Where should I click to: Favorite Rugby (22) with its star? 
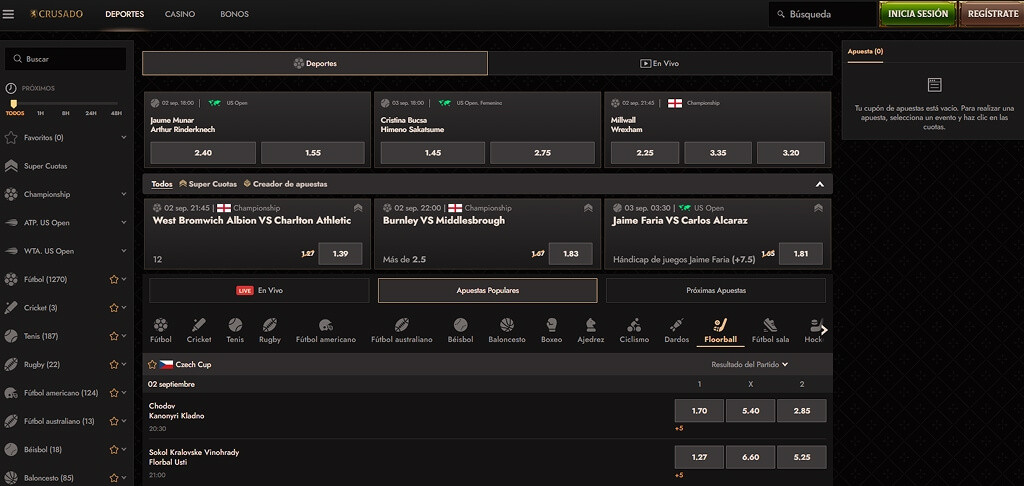(x=114, y=364)
